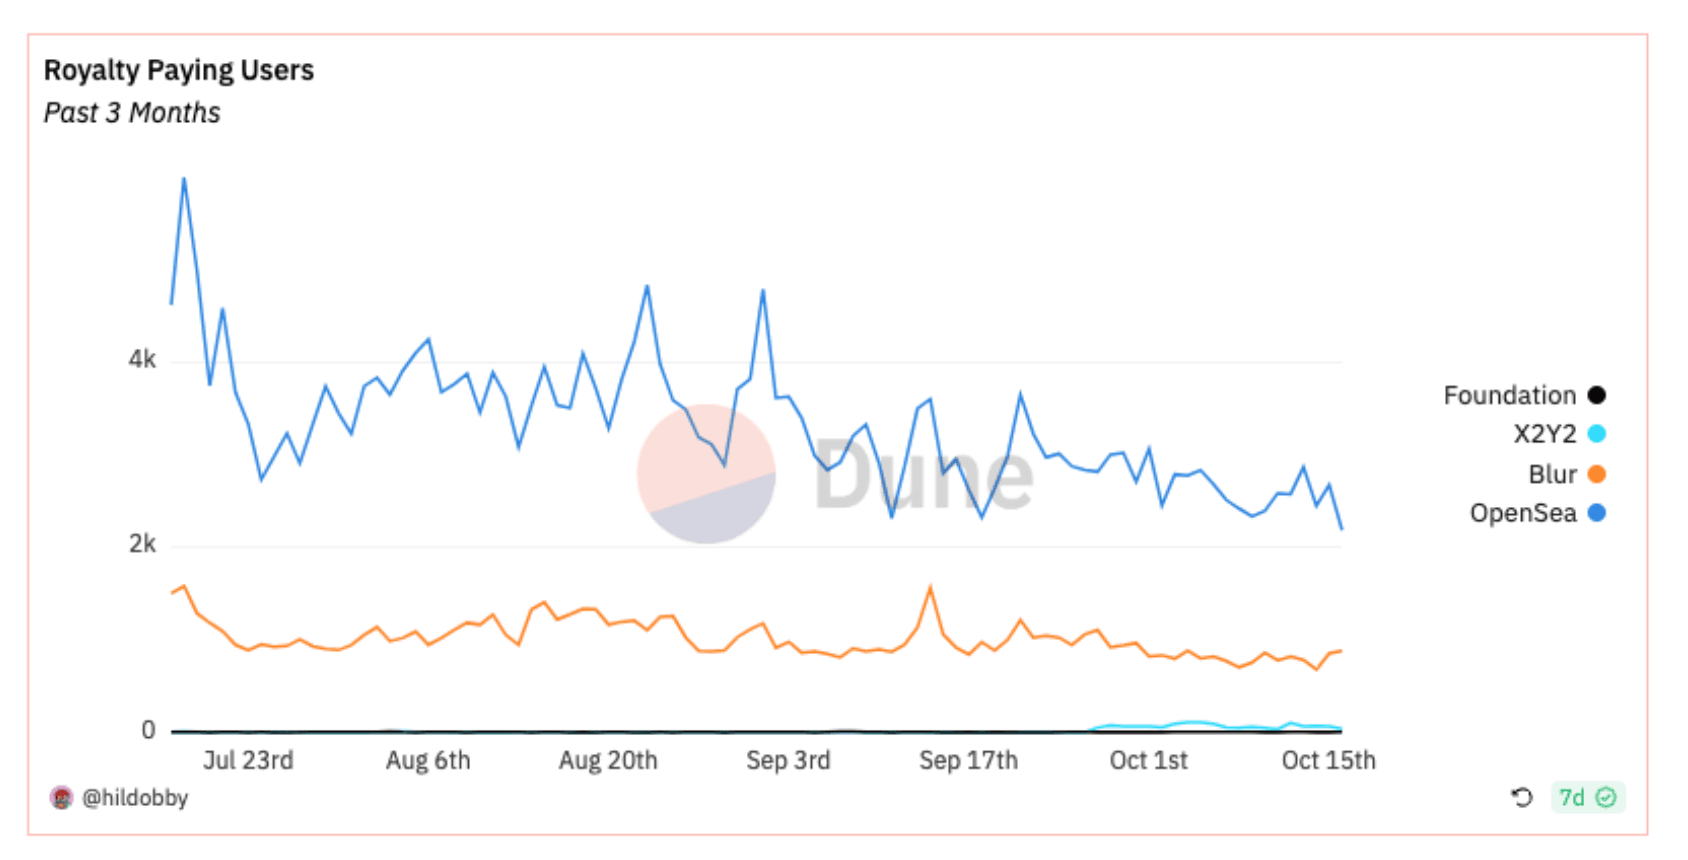Click the Dune watermark circle logo

pyautogui.click(x=706, y=474)
